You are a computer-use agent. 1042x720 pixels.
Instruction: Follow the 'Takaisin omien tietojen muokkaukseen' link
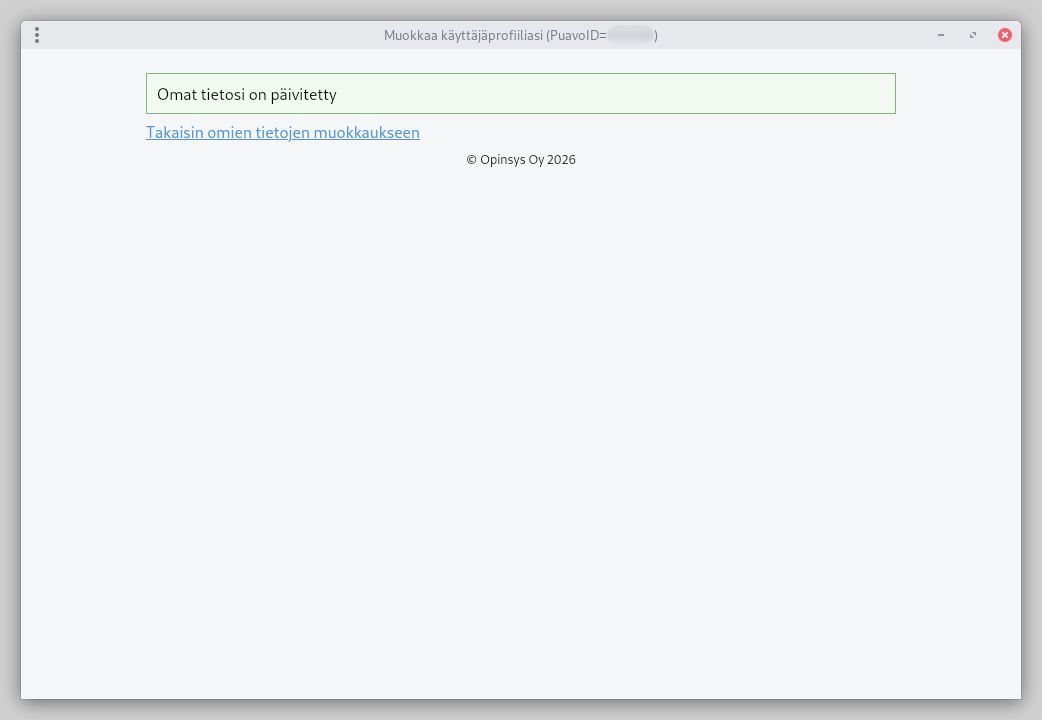click(x=282, y=132)
